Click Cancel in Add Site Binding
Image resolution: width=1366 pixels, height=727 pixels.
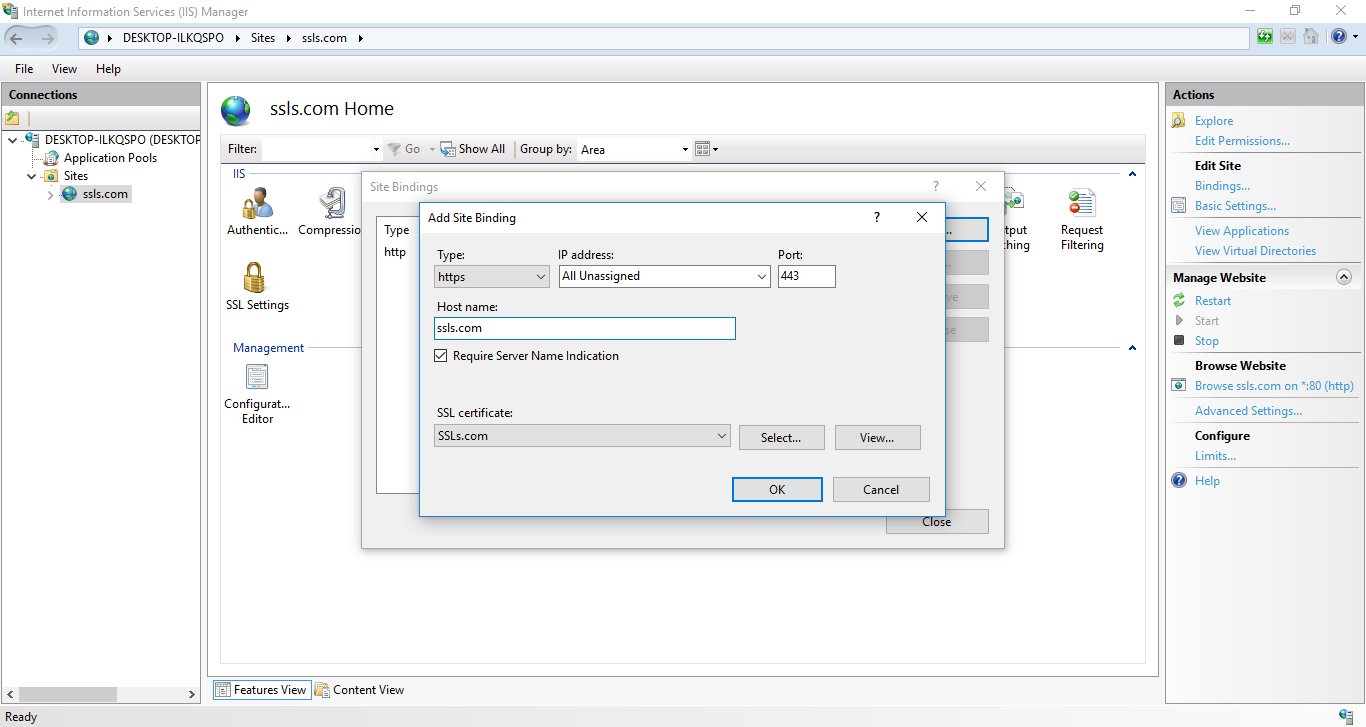(x=881, y=489)
